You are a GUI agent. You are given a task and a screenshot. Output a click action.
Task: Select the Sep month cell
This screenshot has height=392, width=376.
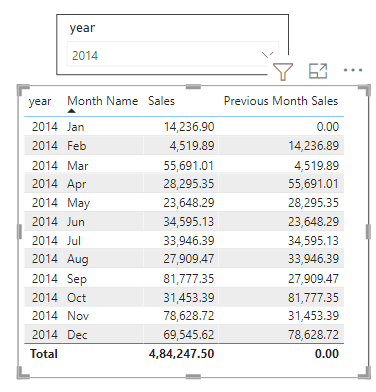point(77,279)
